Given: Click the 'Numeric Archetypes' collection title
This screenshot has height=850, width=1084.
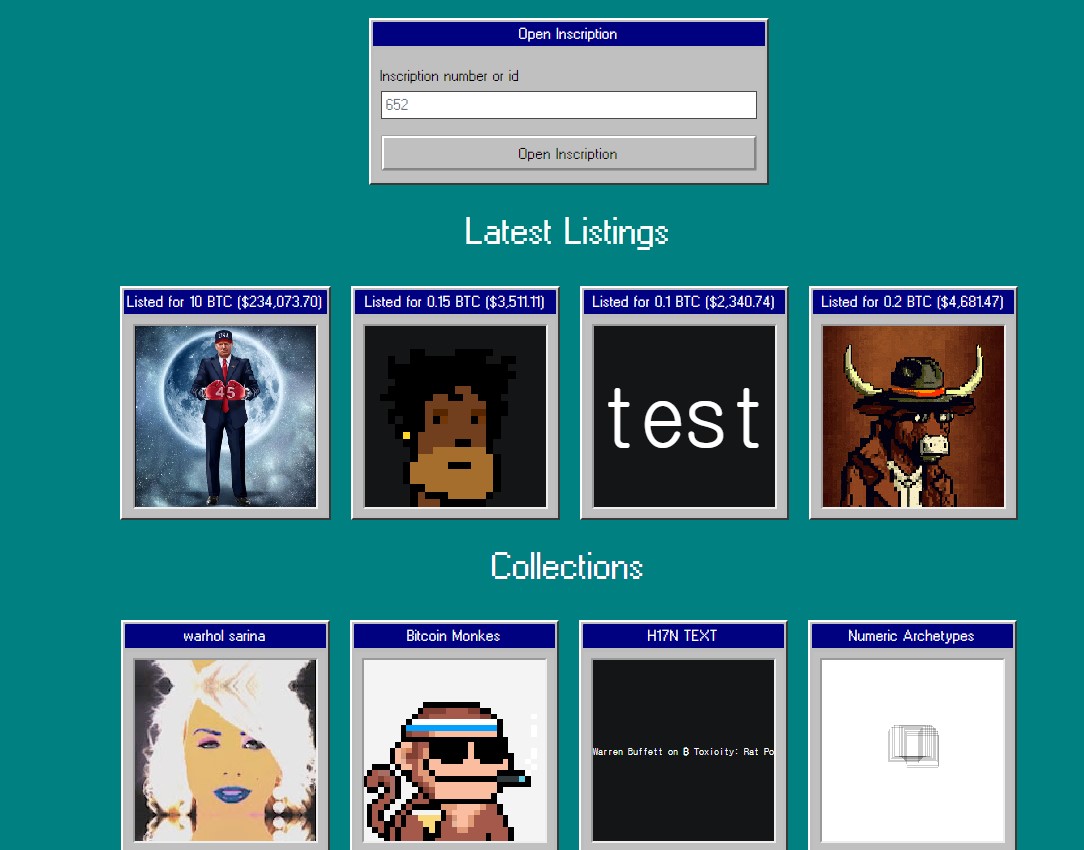Looking at the screenshot, I should point(912,636).
